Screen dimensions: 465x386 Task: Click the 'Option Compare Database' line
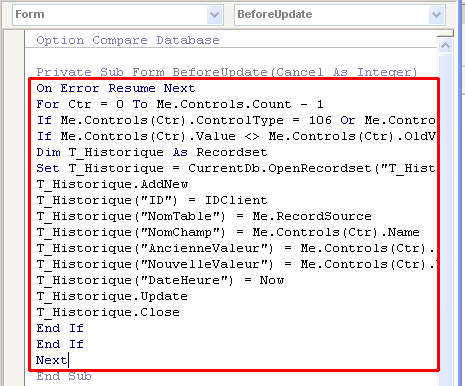tap(128, 40)
